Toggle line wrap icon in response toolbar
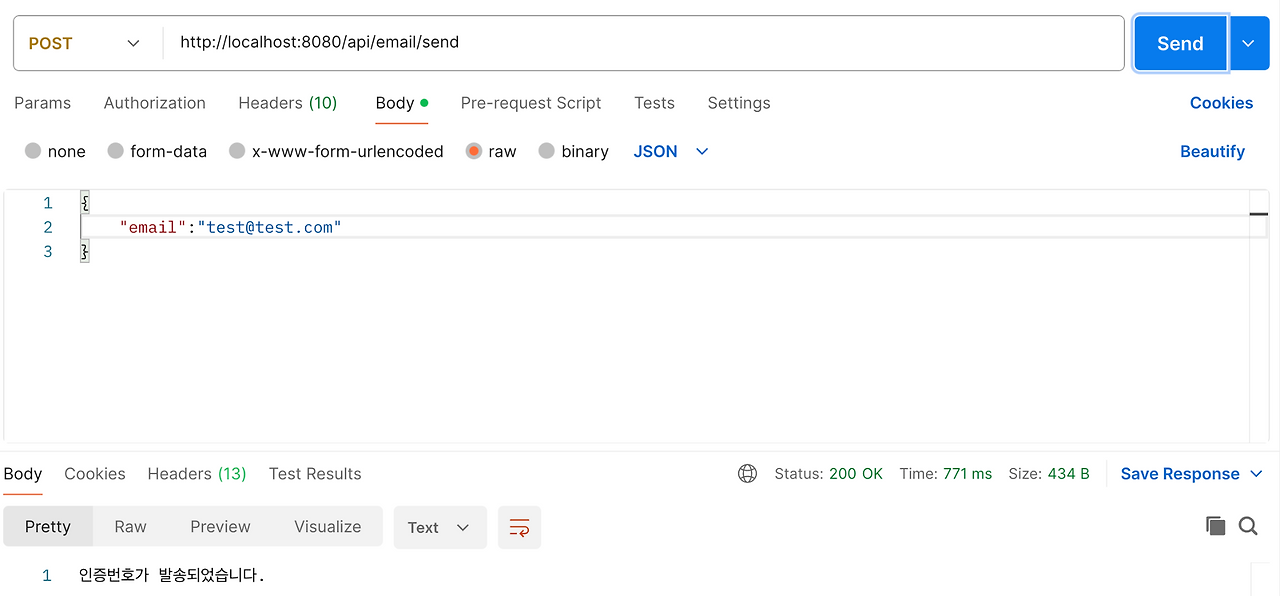 (x=519, y=527)
